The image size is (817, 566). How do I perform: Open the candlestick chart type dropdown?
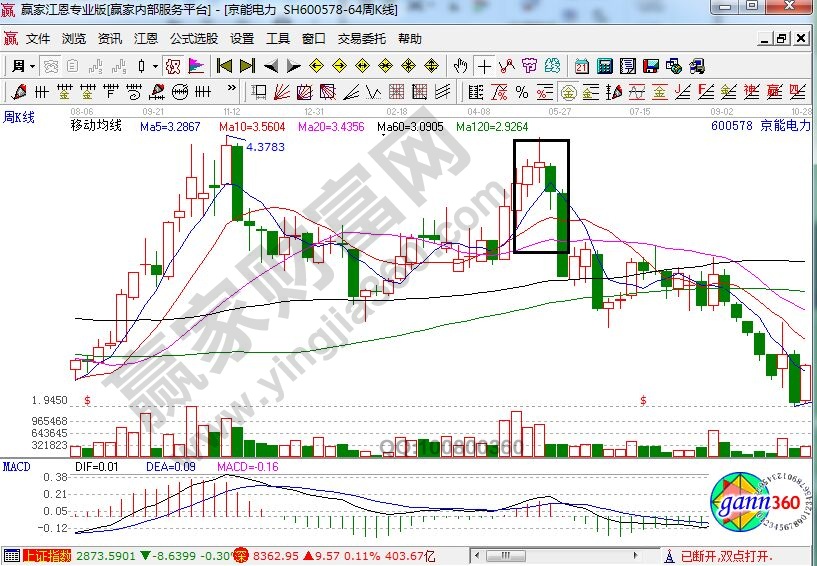153,66
